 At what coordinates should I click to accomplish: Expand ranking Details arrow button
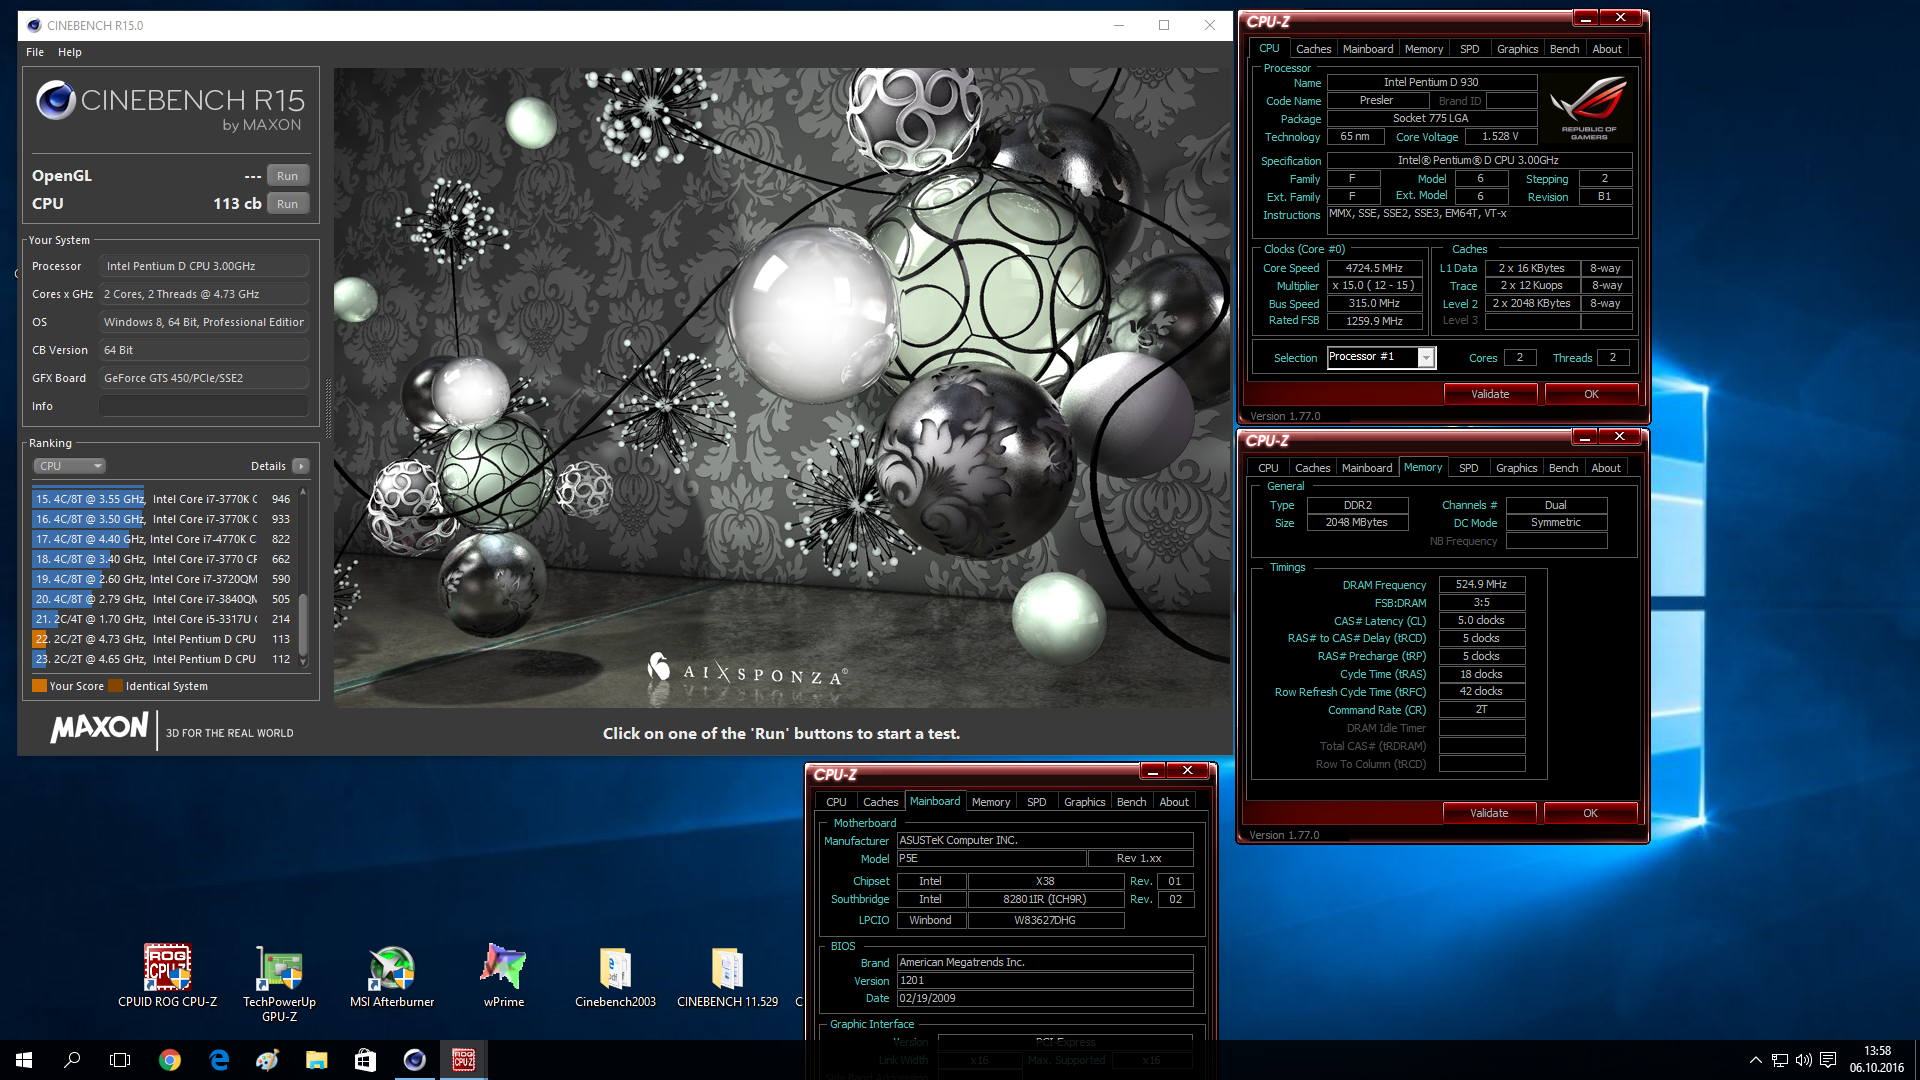(x=301, y=466)
